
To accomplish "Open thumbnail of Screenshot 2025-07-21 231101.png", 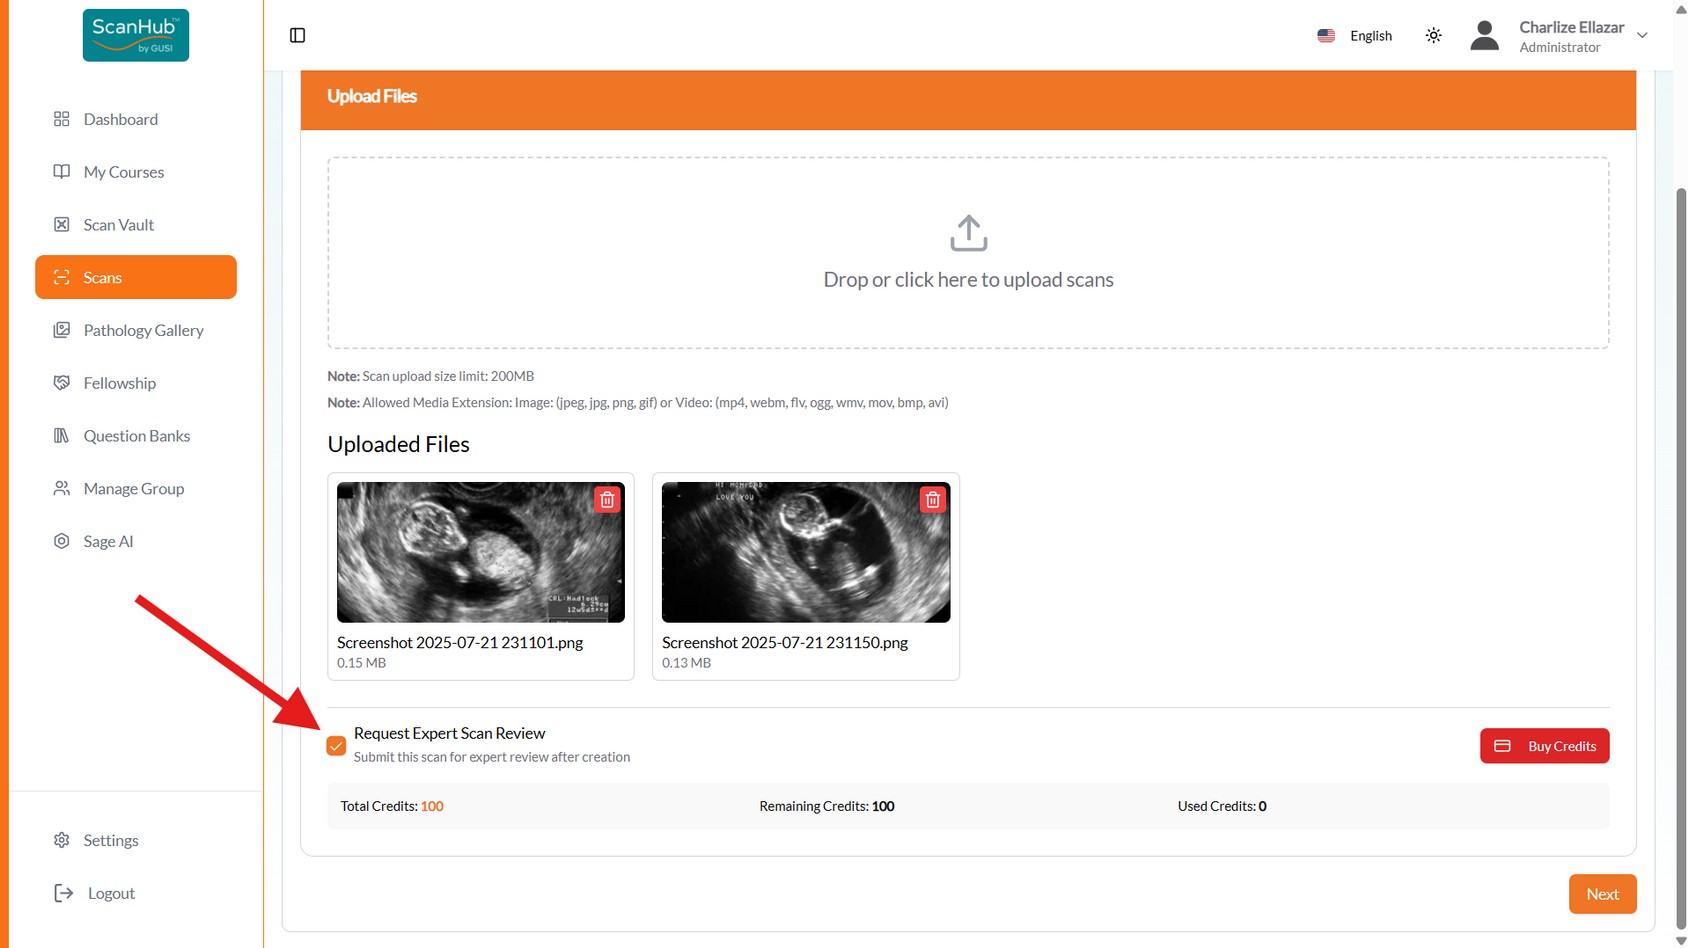I will click(481, 552).
